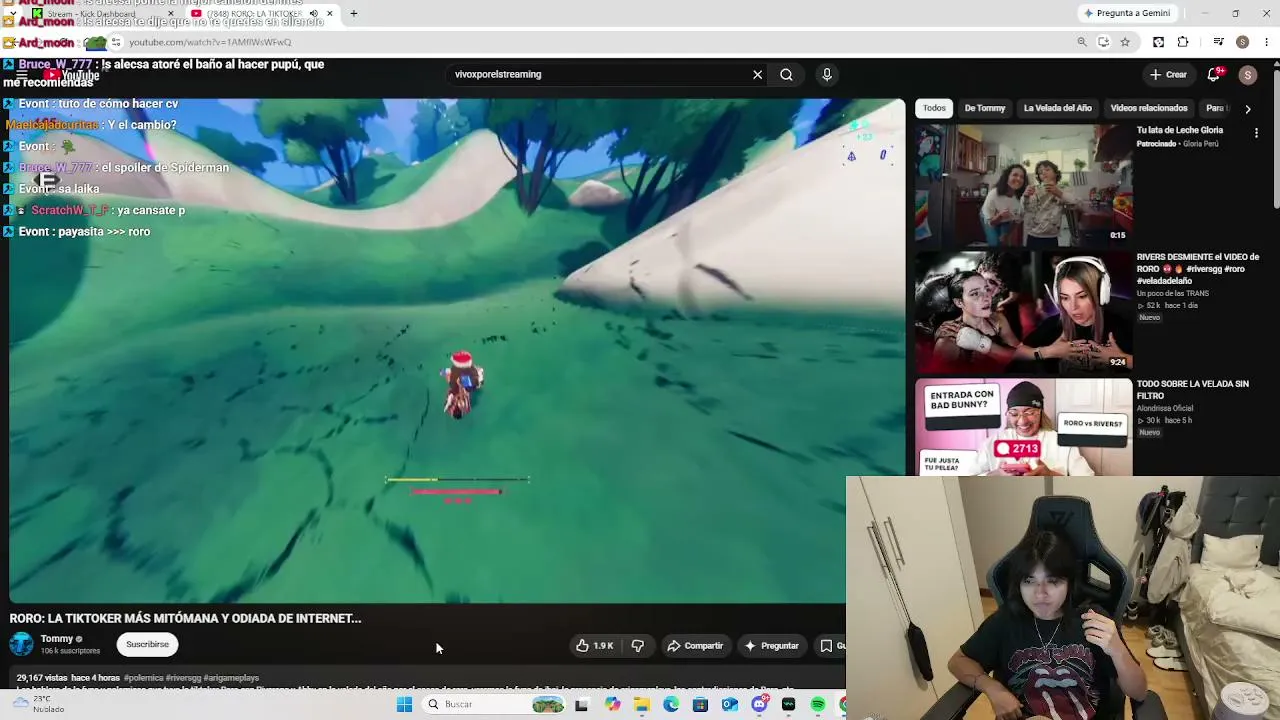This screenshot has height=720, width=1280.
Task: Click the video player to pause
Action: (x=456, y=350)
